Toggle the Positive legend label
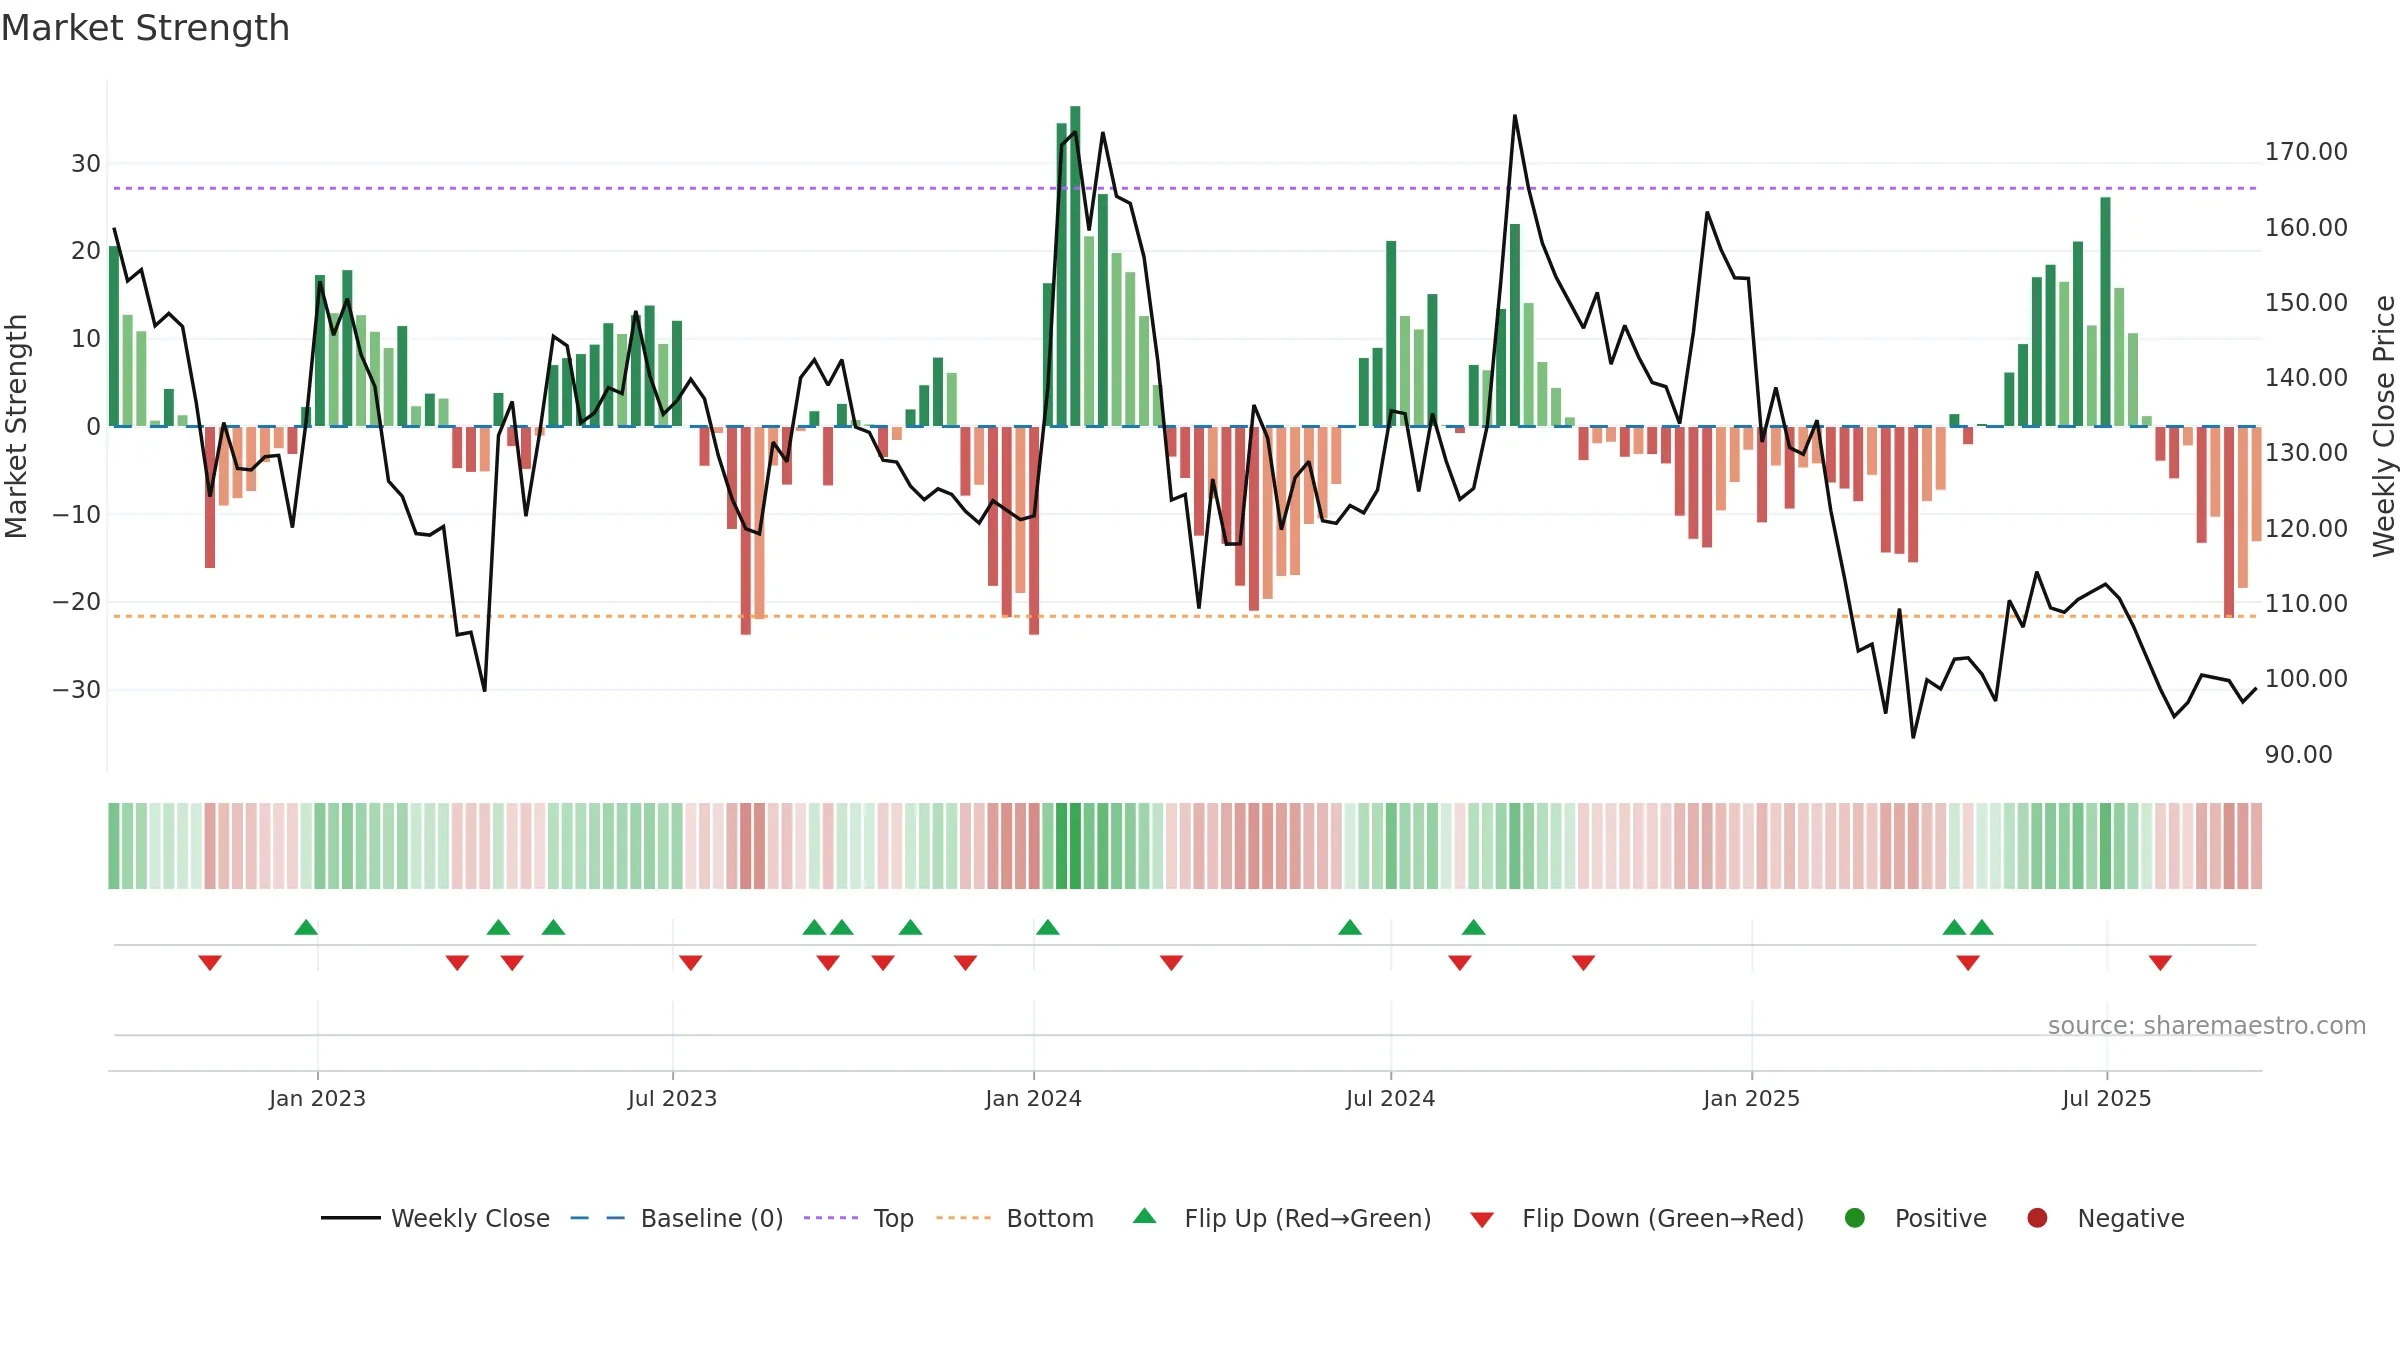 click(x=1941, y=1218)
